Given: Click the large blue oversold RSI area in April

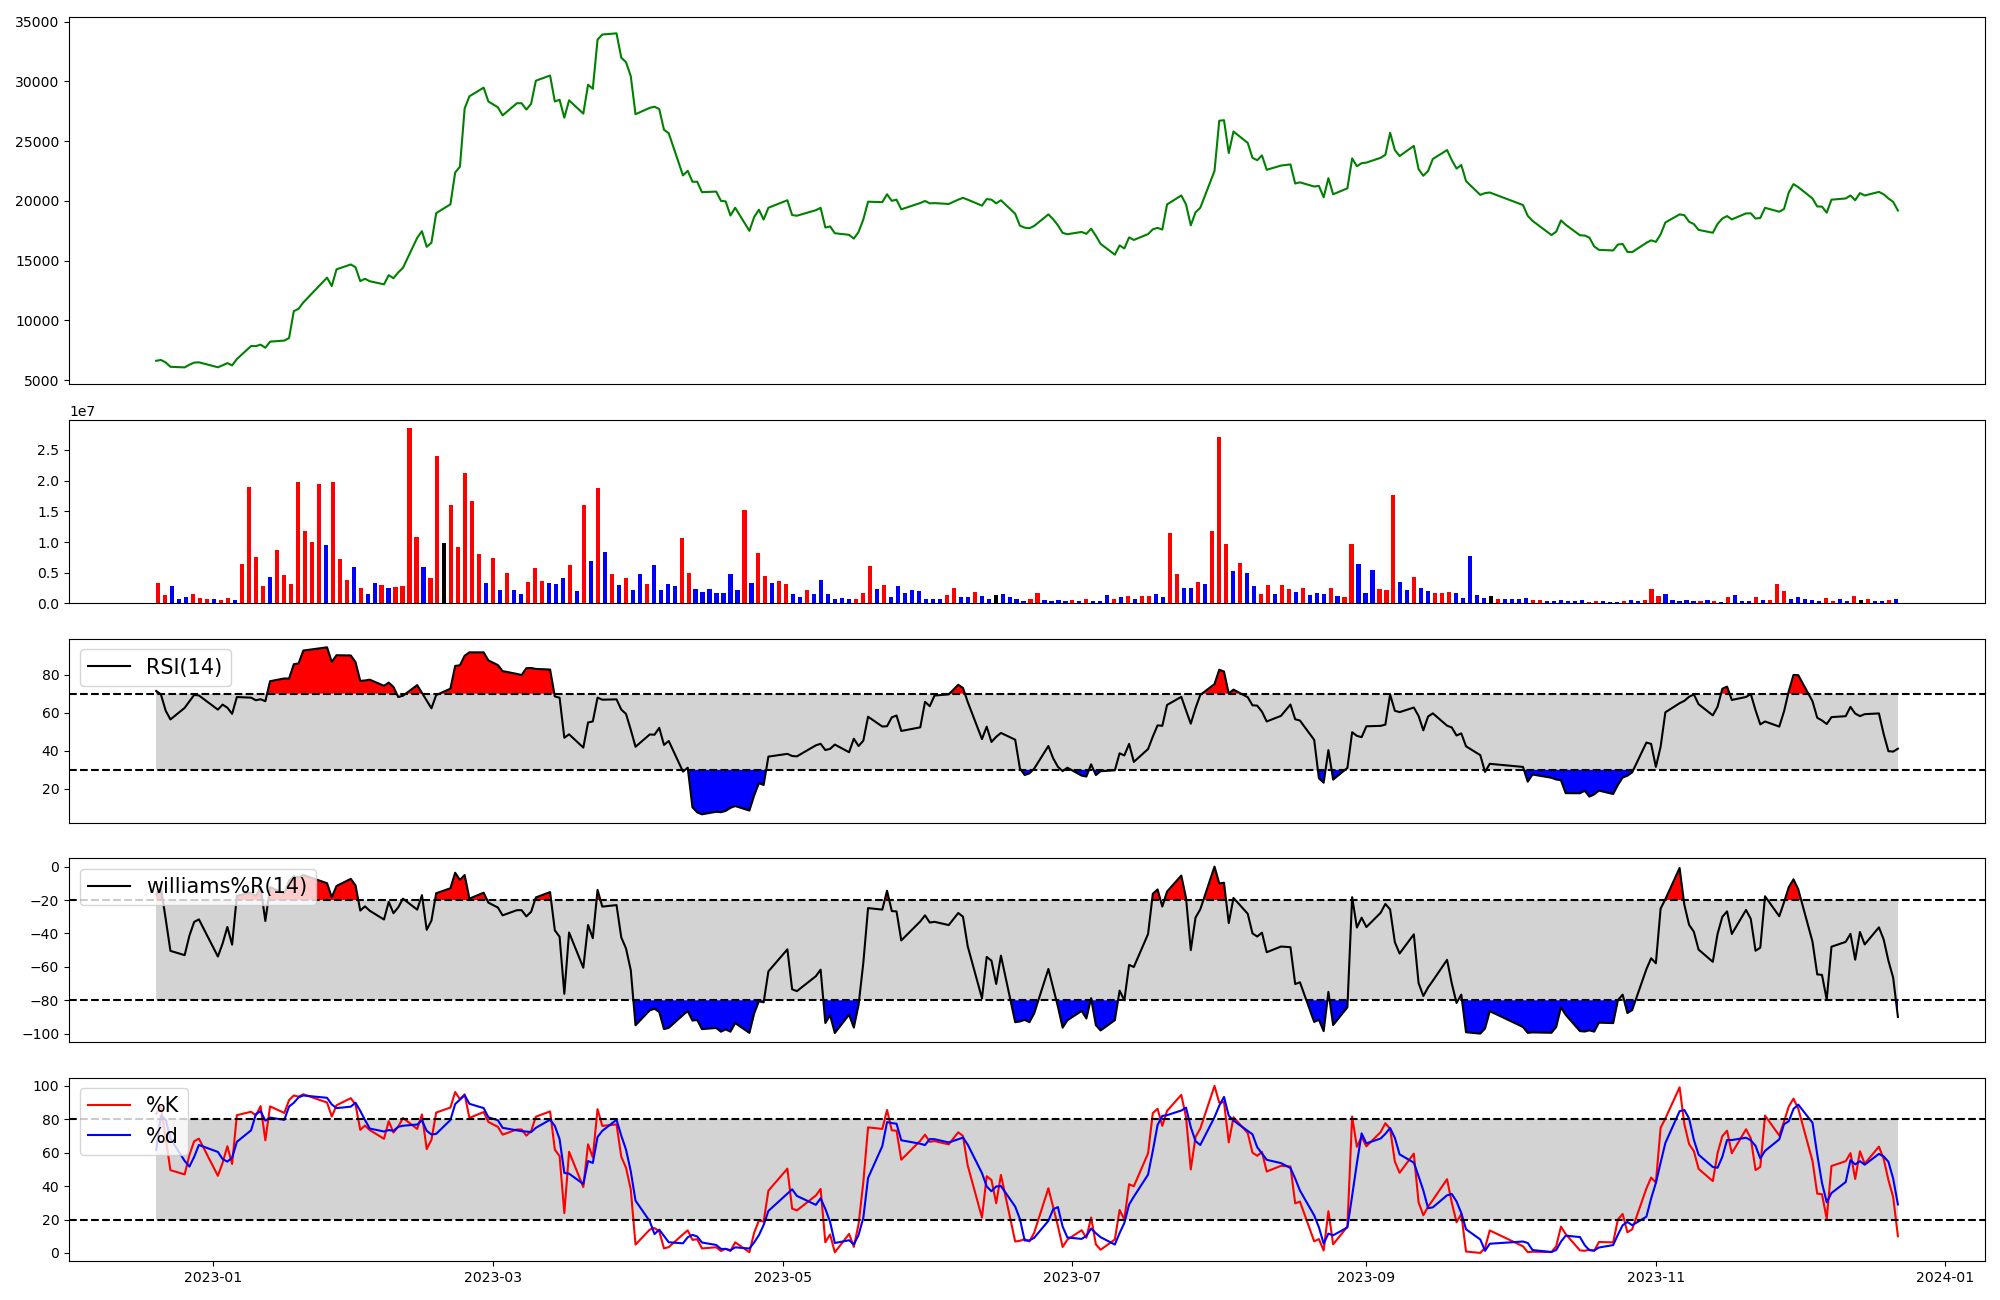Looking at the screenshot, I should click(725, 790).
